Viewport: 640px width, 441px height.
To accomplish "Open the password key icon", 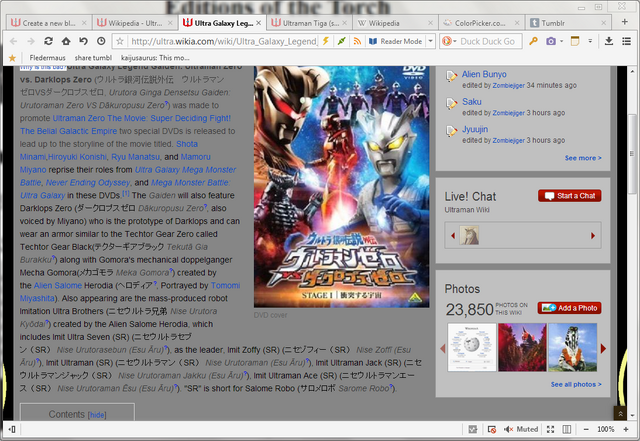I will (x=533, y=41).
